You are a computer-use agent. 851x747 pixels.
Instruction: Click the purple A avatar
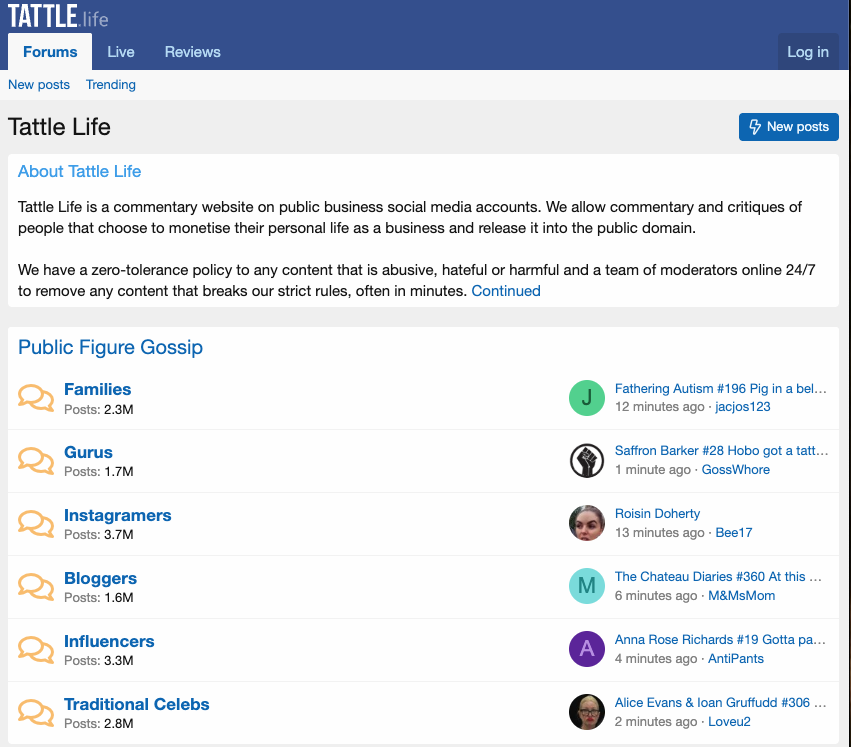click(587, 649)
